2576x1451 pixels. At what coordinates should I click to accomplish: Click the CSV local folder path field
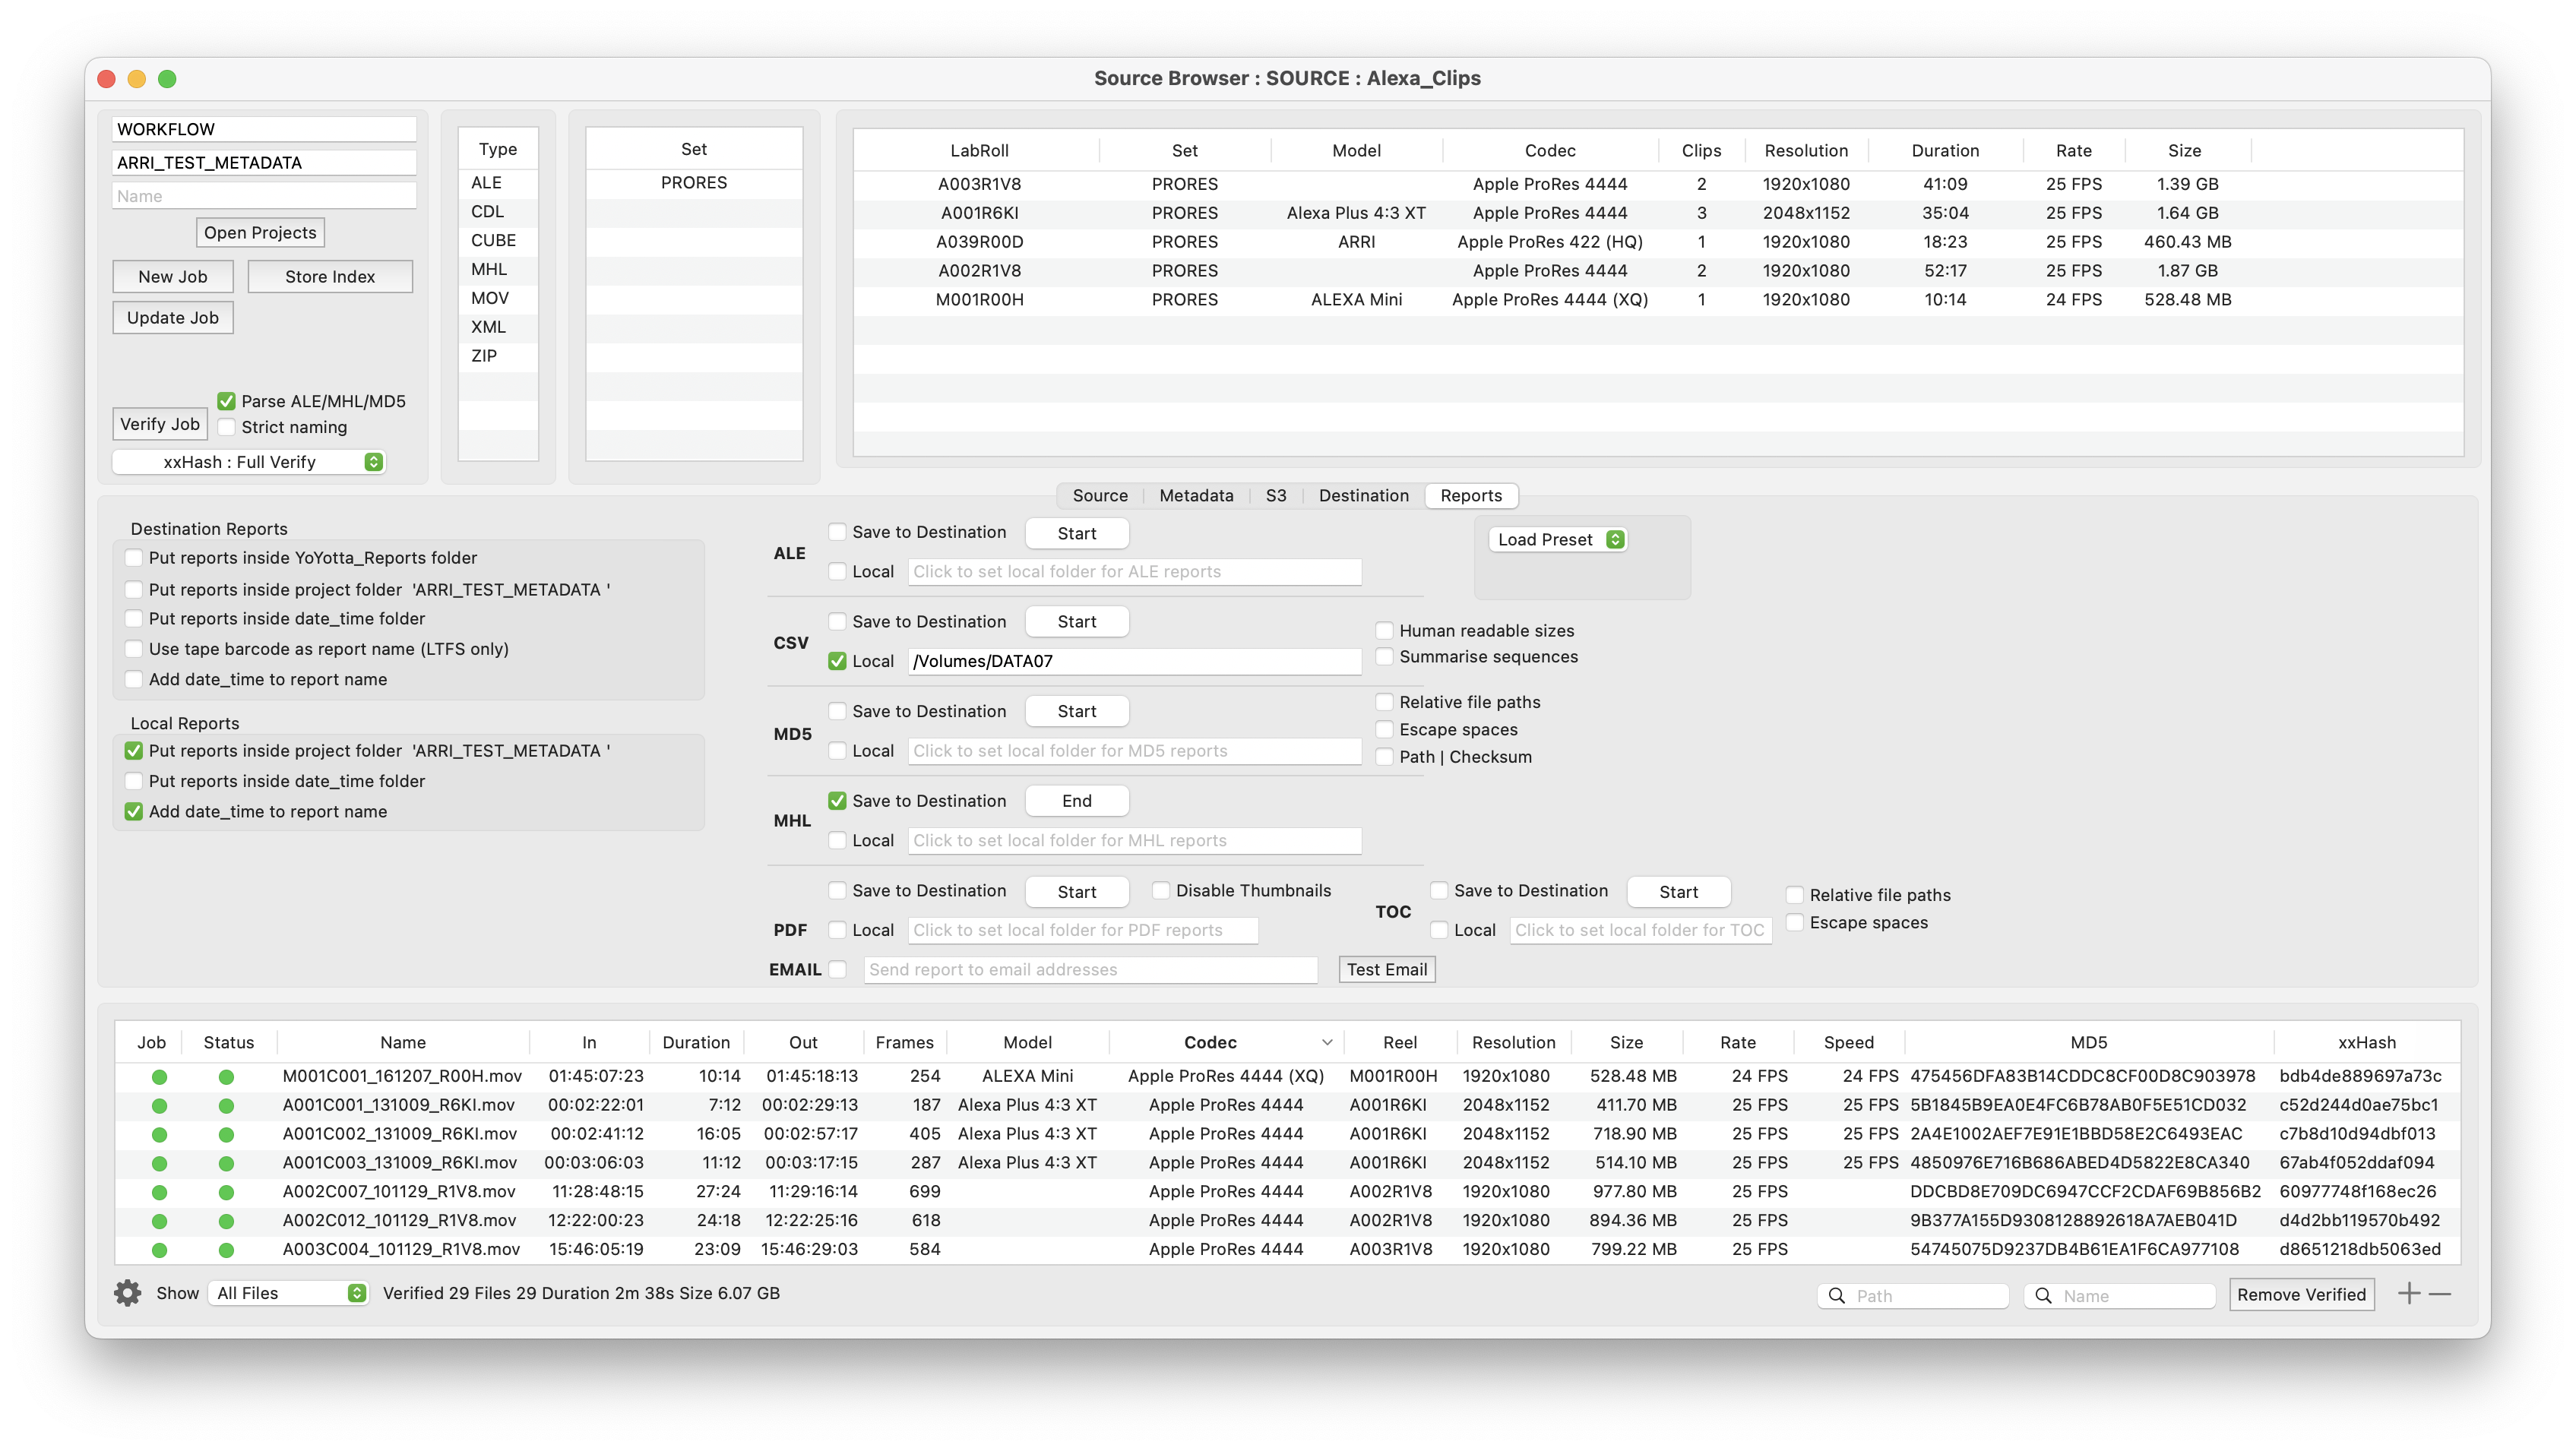pos(1134,661)
